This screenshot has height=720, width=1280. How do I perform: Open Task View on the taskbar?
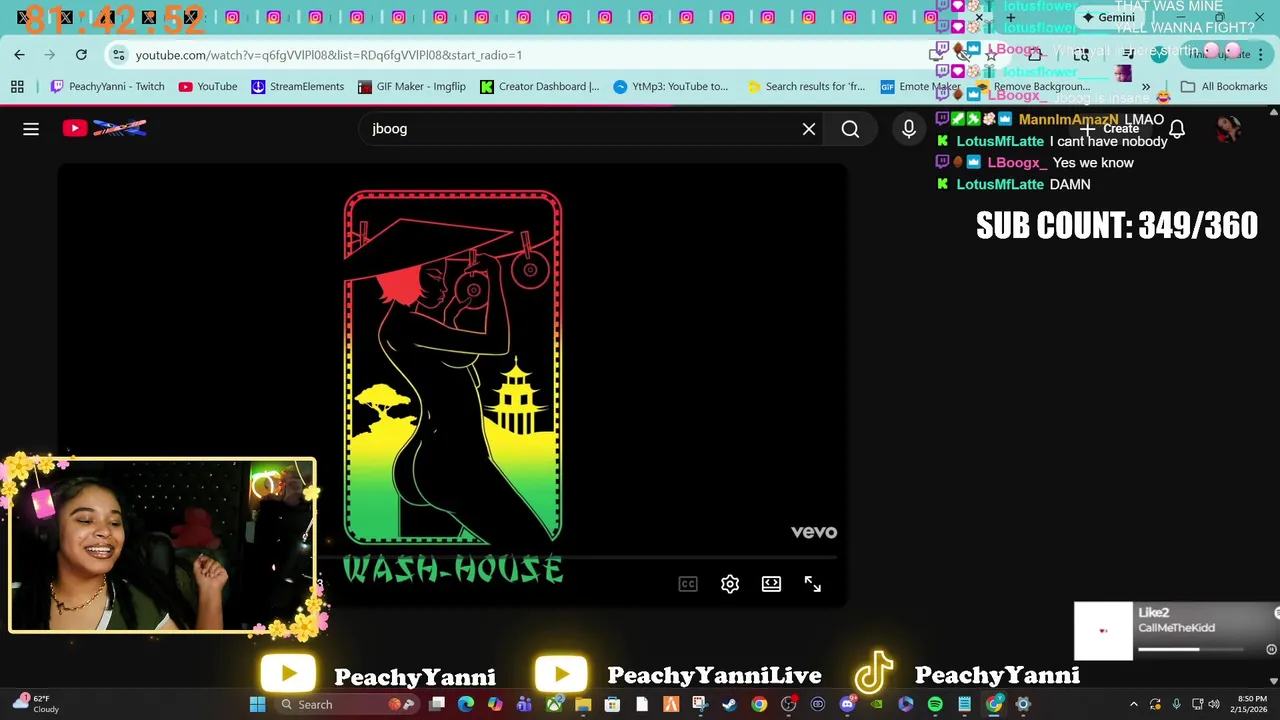(x=437, y=705)
